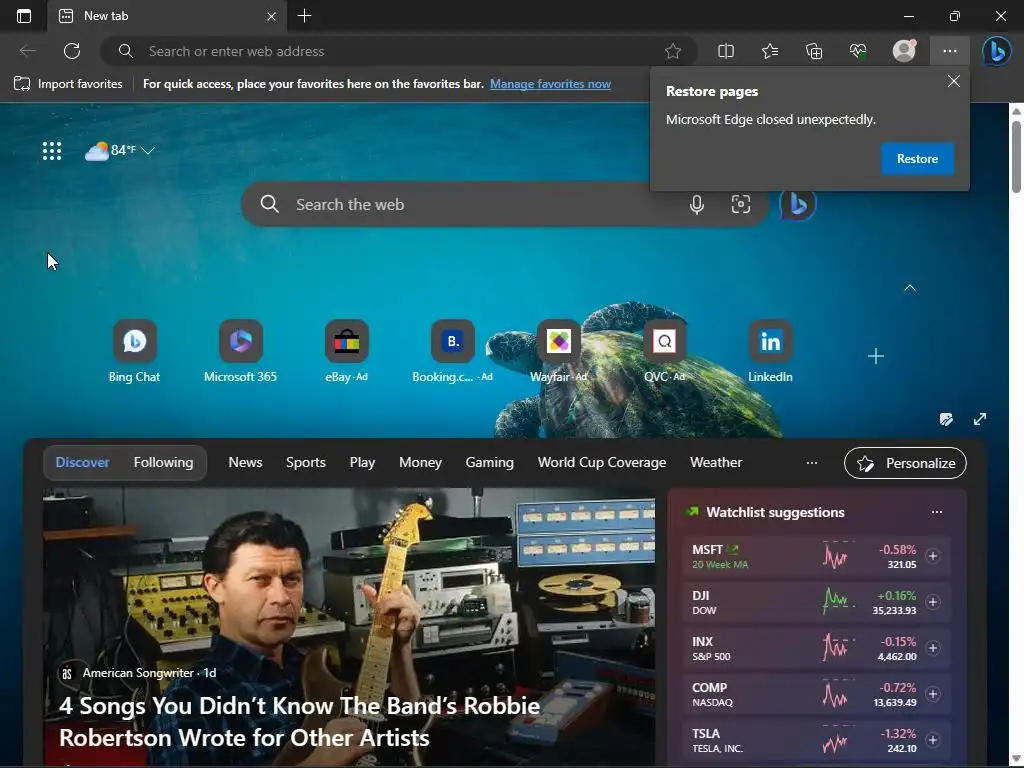1024x768 pixels.
Task: Add INX to watchlist
Action: 933,648
